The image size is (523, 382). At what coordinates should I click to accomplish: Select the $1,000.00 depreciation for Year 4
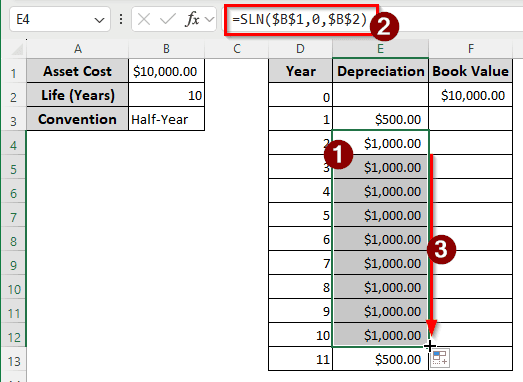pyautogui.click(x=380, y=191)
